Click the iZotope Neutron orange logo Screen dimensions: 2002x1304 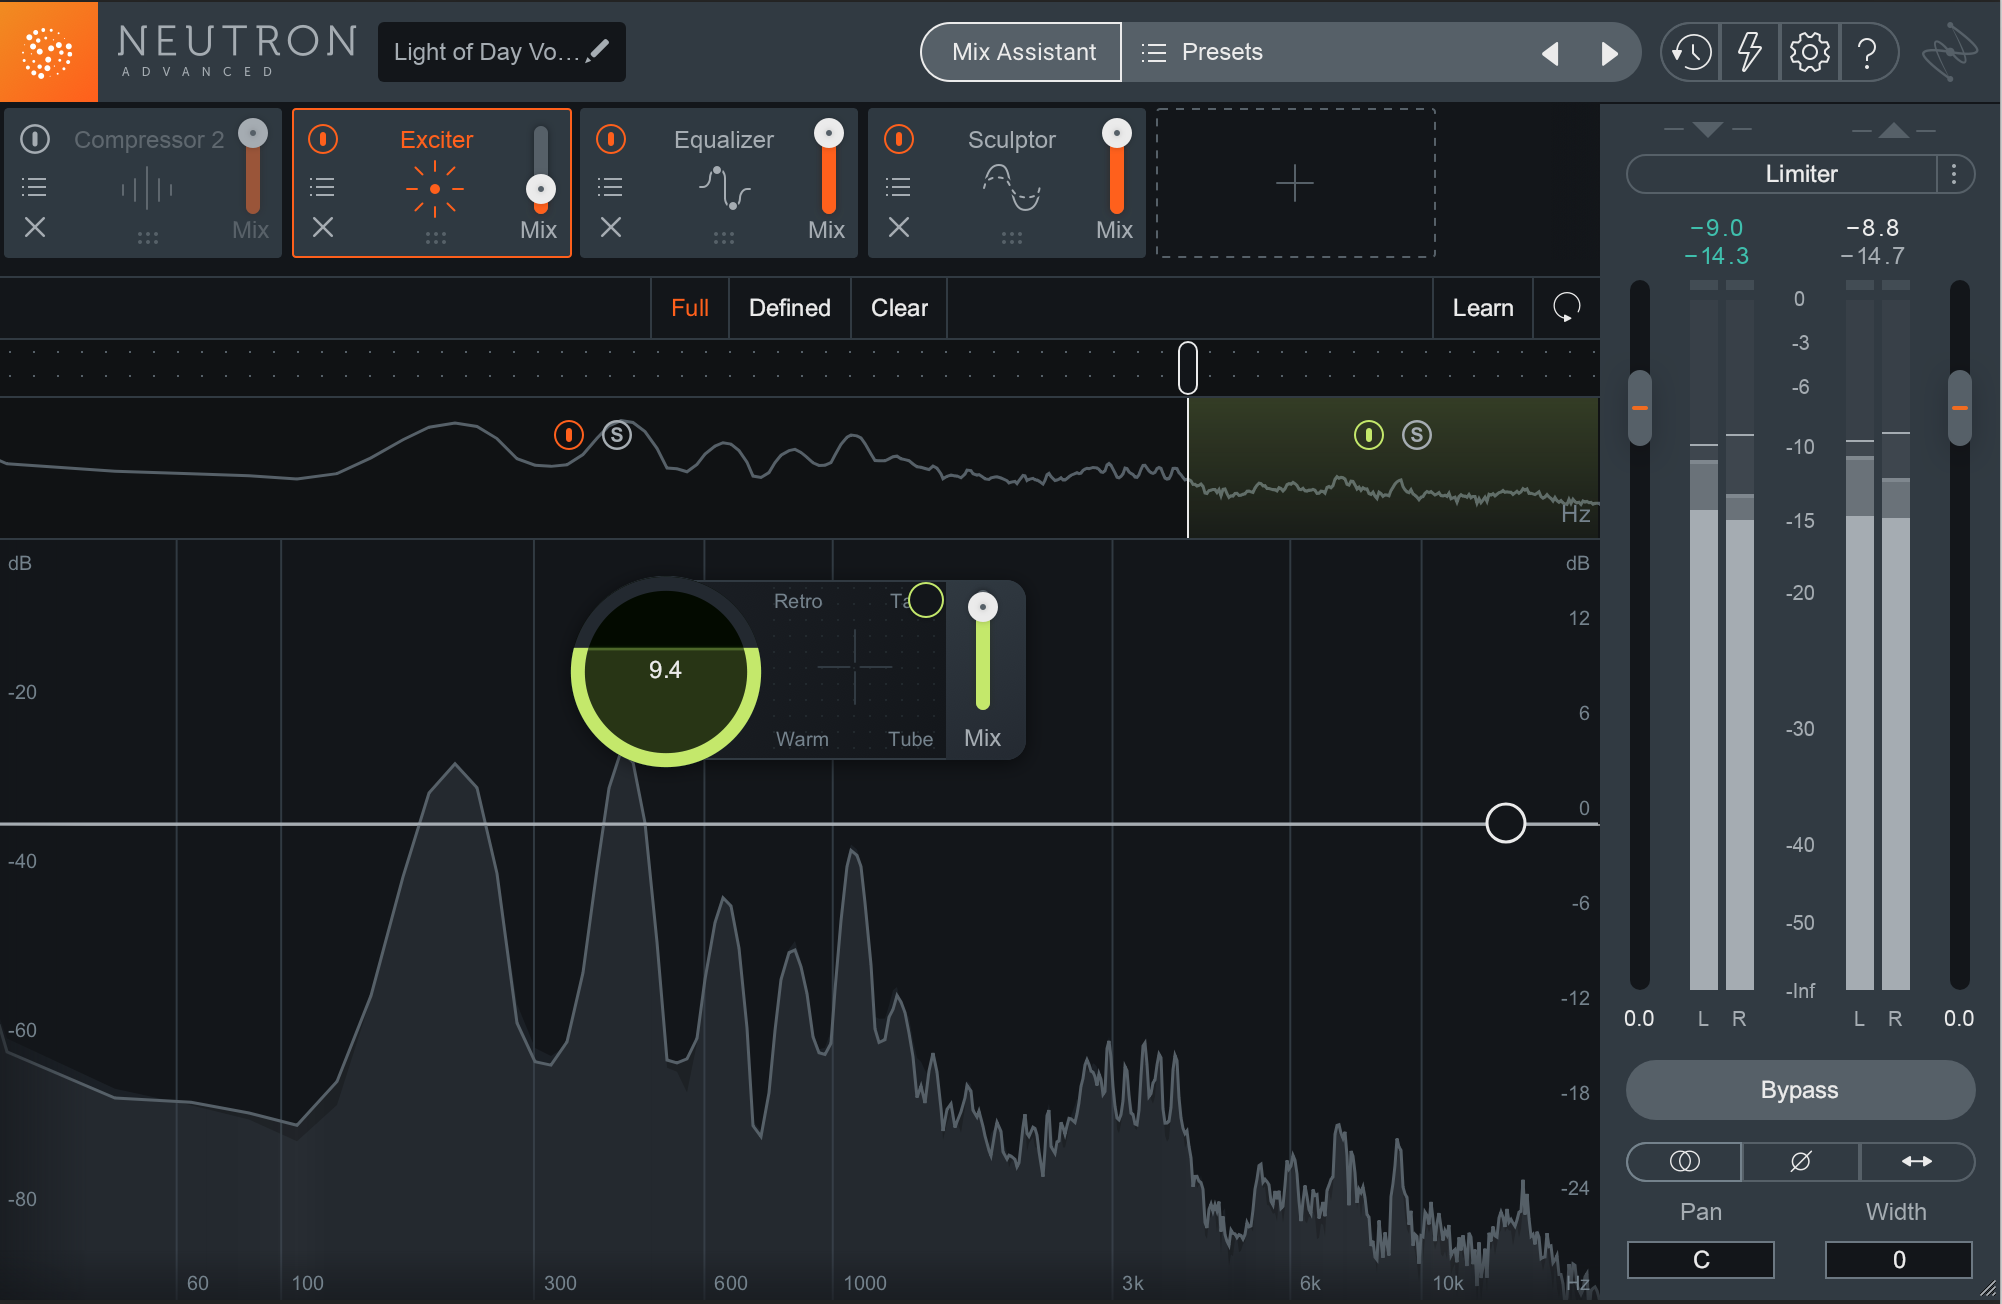coord(48,51)
